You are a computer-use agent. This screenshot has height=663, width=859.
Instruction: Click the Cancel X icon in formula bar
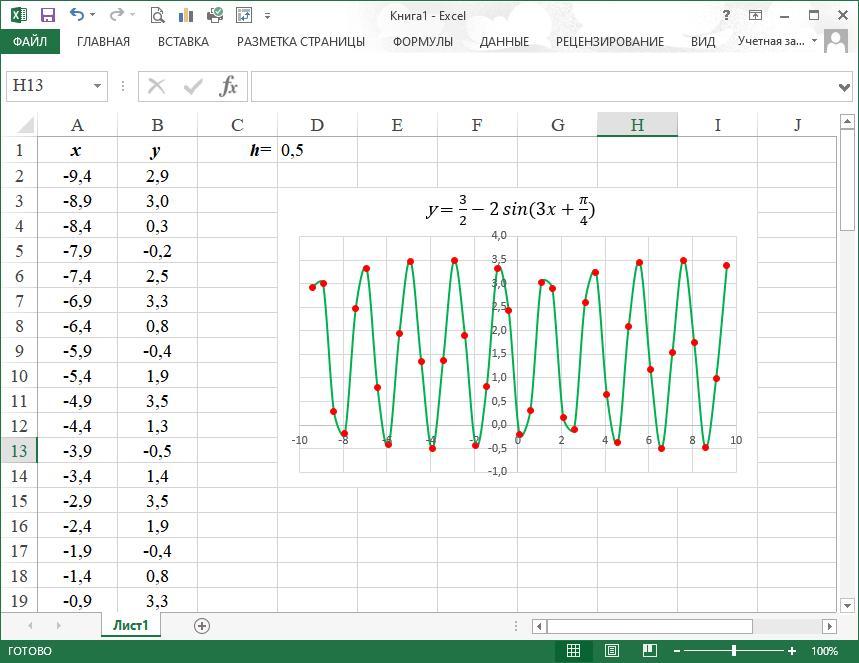[x=156, y=86]
